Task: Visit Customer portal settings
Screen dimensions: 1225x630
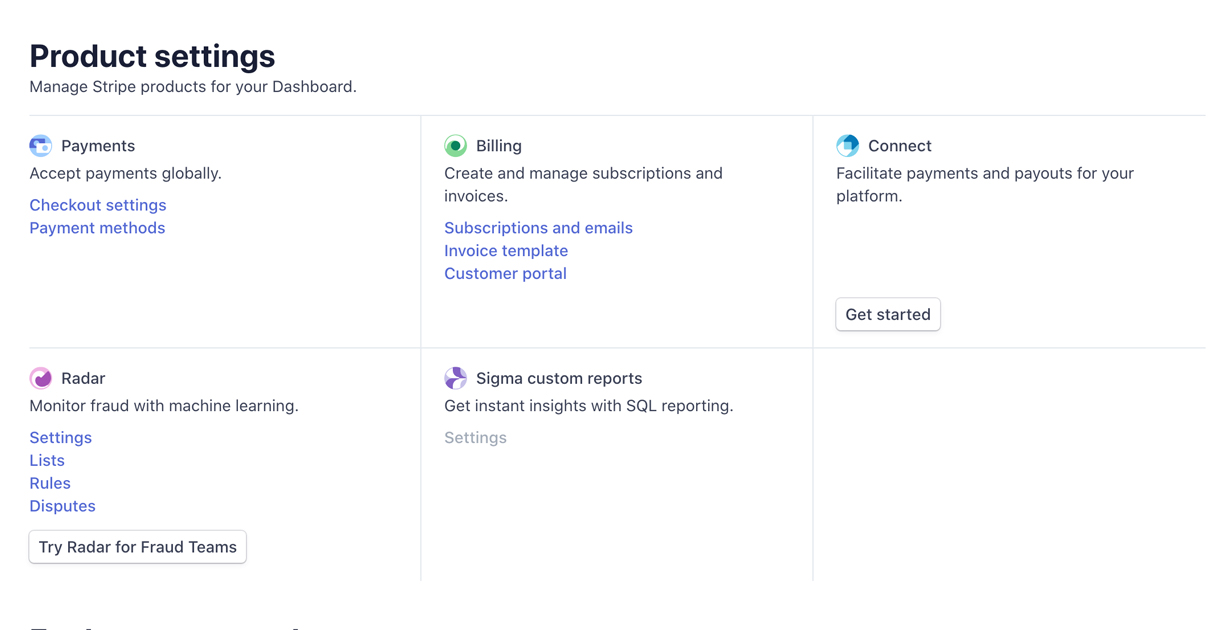Action: click(x=505, y=274)
